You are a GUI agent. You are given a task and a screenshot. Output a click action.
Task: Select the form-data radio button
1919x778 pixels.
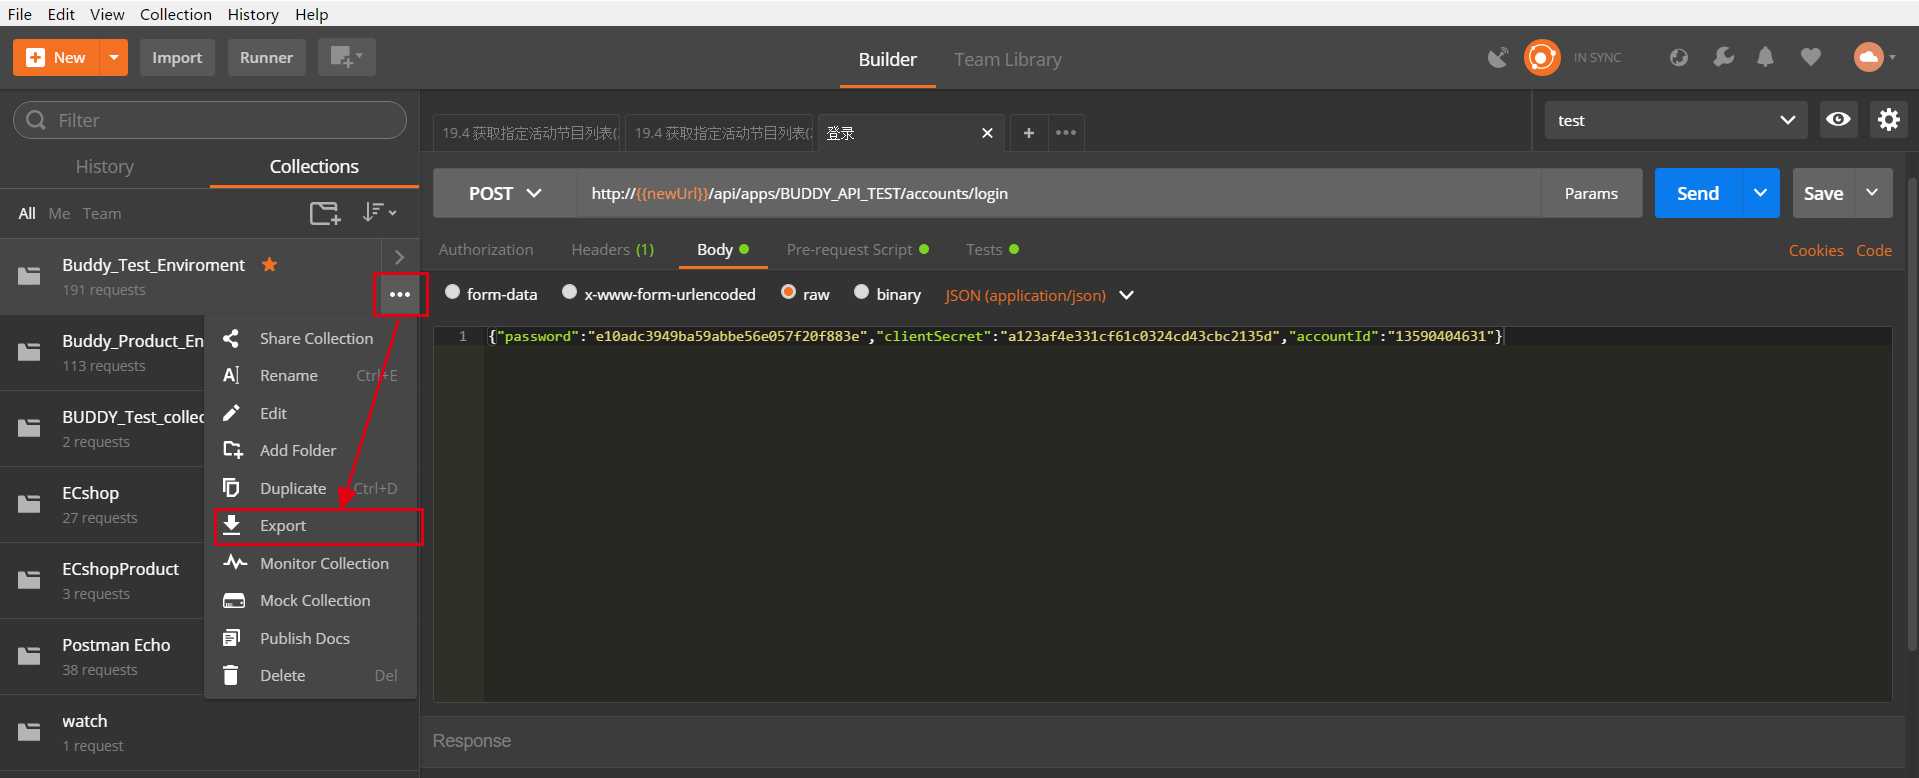[x=452, y=292]
